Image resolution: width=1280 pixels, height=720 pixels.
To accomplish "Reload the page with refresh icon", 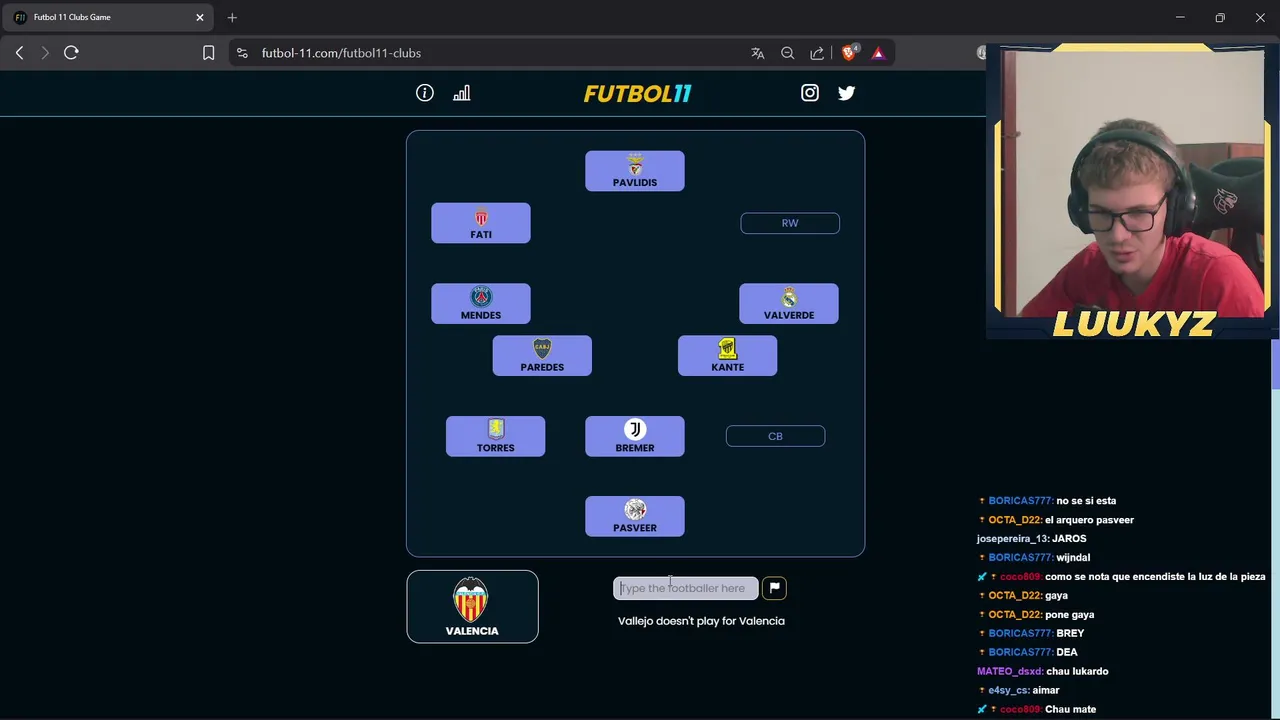I will tap(71, 53).
